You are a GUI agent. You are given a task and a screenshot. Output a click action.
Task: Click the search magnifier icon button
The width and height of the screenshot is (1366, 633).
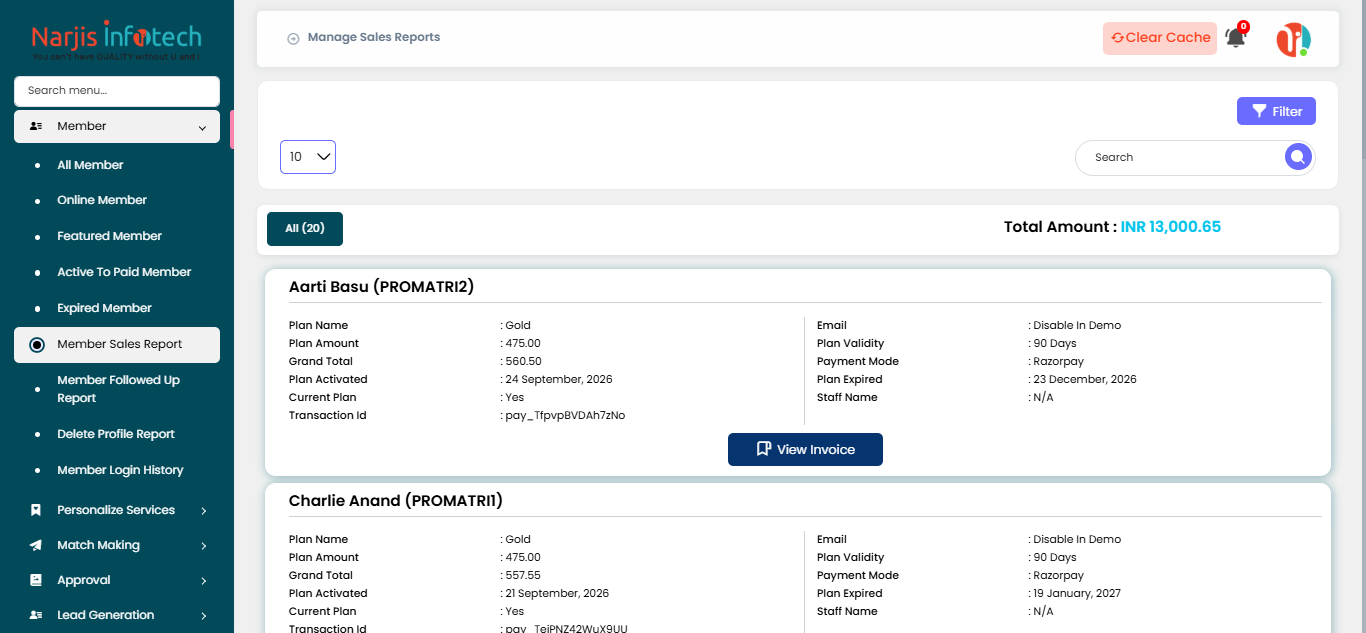[1297, 157]
